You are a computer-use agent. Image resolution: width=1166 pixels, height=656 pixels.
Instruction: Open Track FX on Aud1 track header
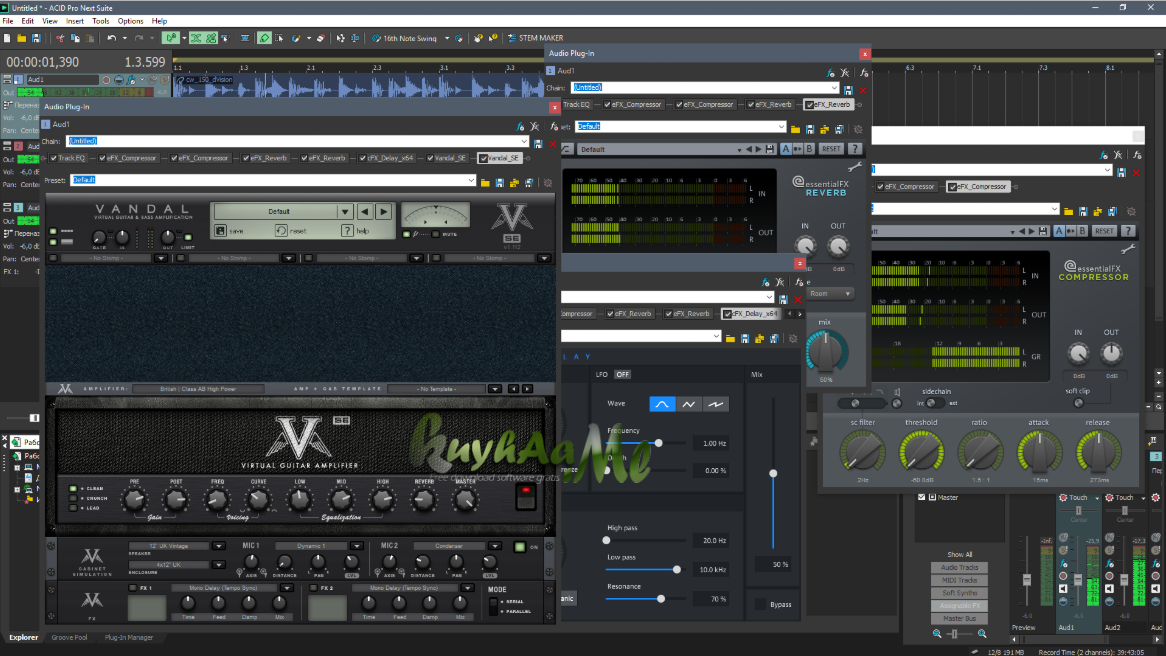pyautogui.click(x=132, y=80)
